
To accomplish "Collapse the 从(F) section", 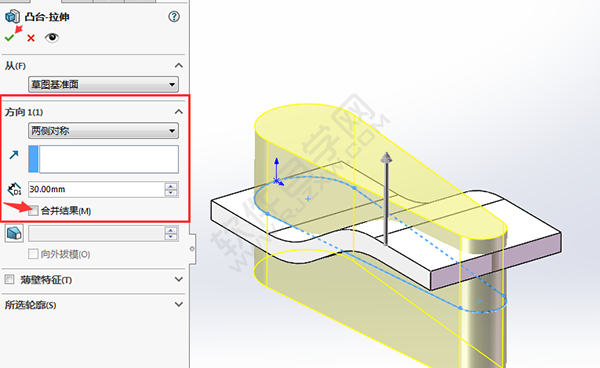I will click(x=179, y=65).
